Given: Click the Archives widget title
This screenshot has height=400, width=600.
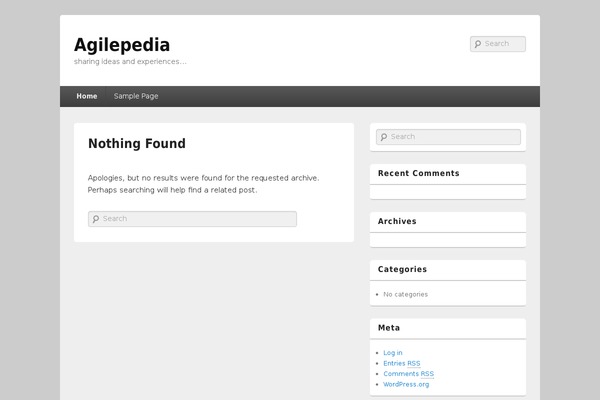Looking at the screenshot, I should [397, 221].
